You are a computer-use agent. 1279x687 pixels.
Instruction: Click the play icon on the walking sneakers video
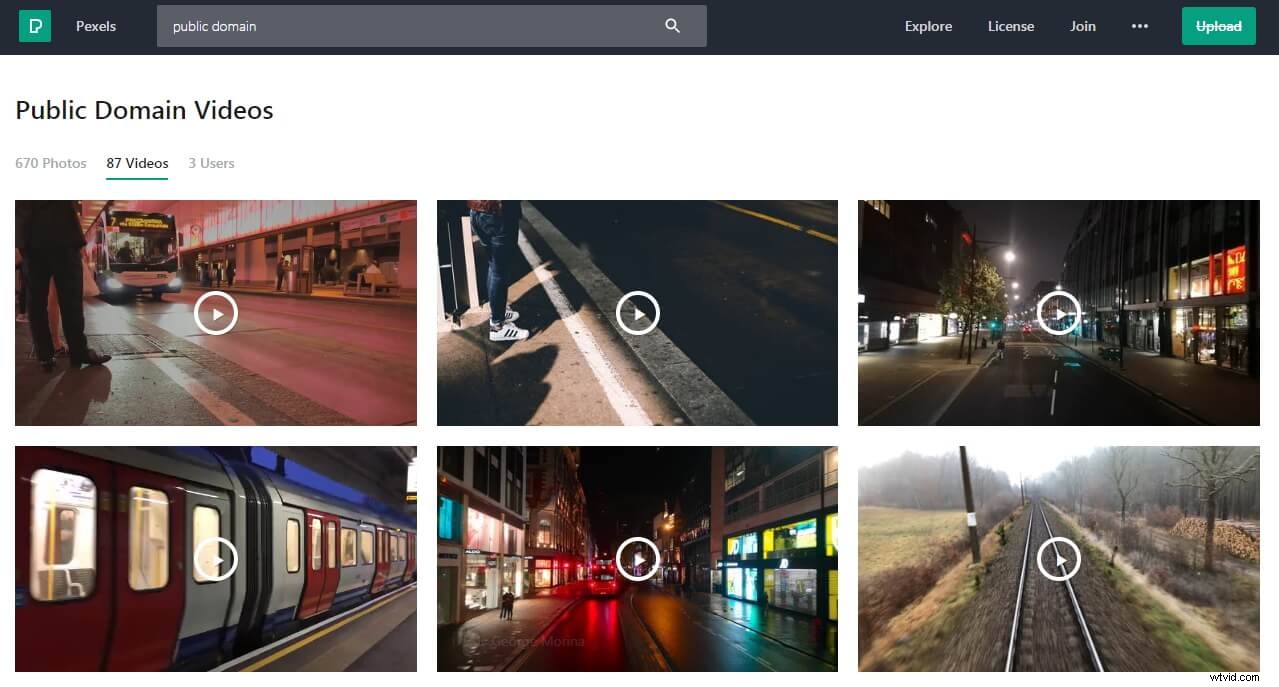(637, 313)
